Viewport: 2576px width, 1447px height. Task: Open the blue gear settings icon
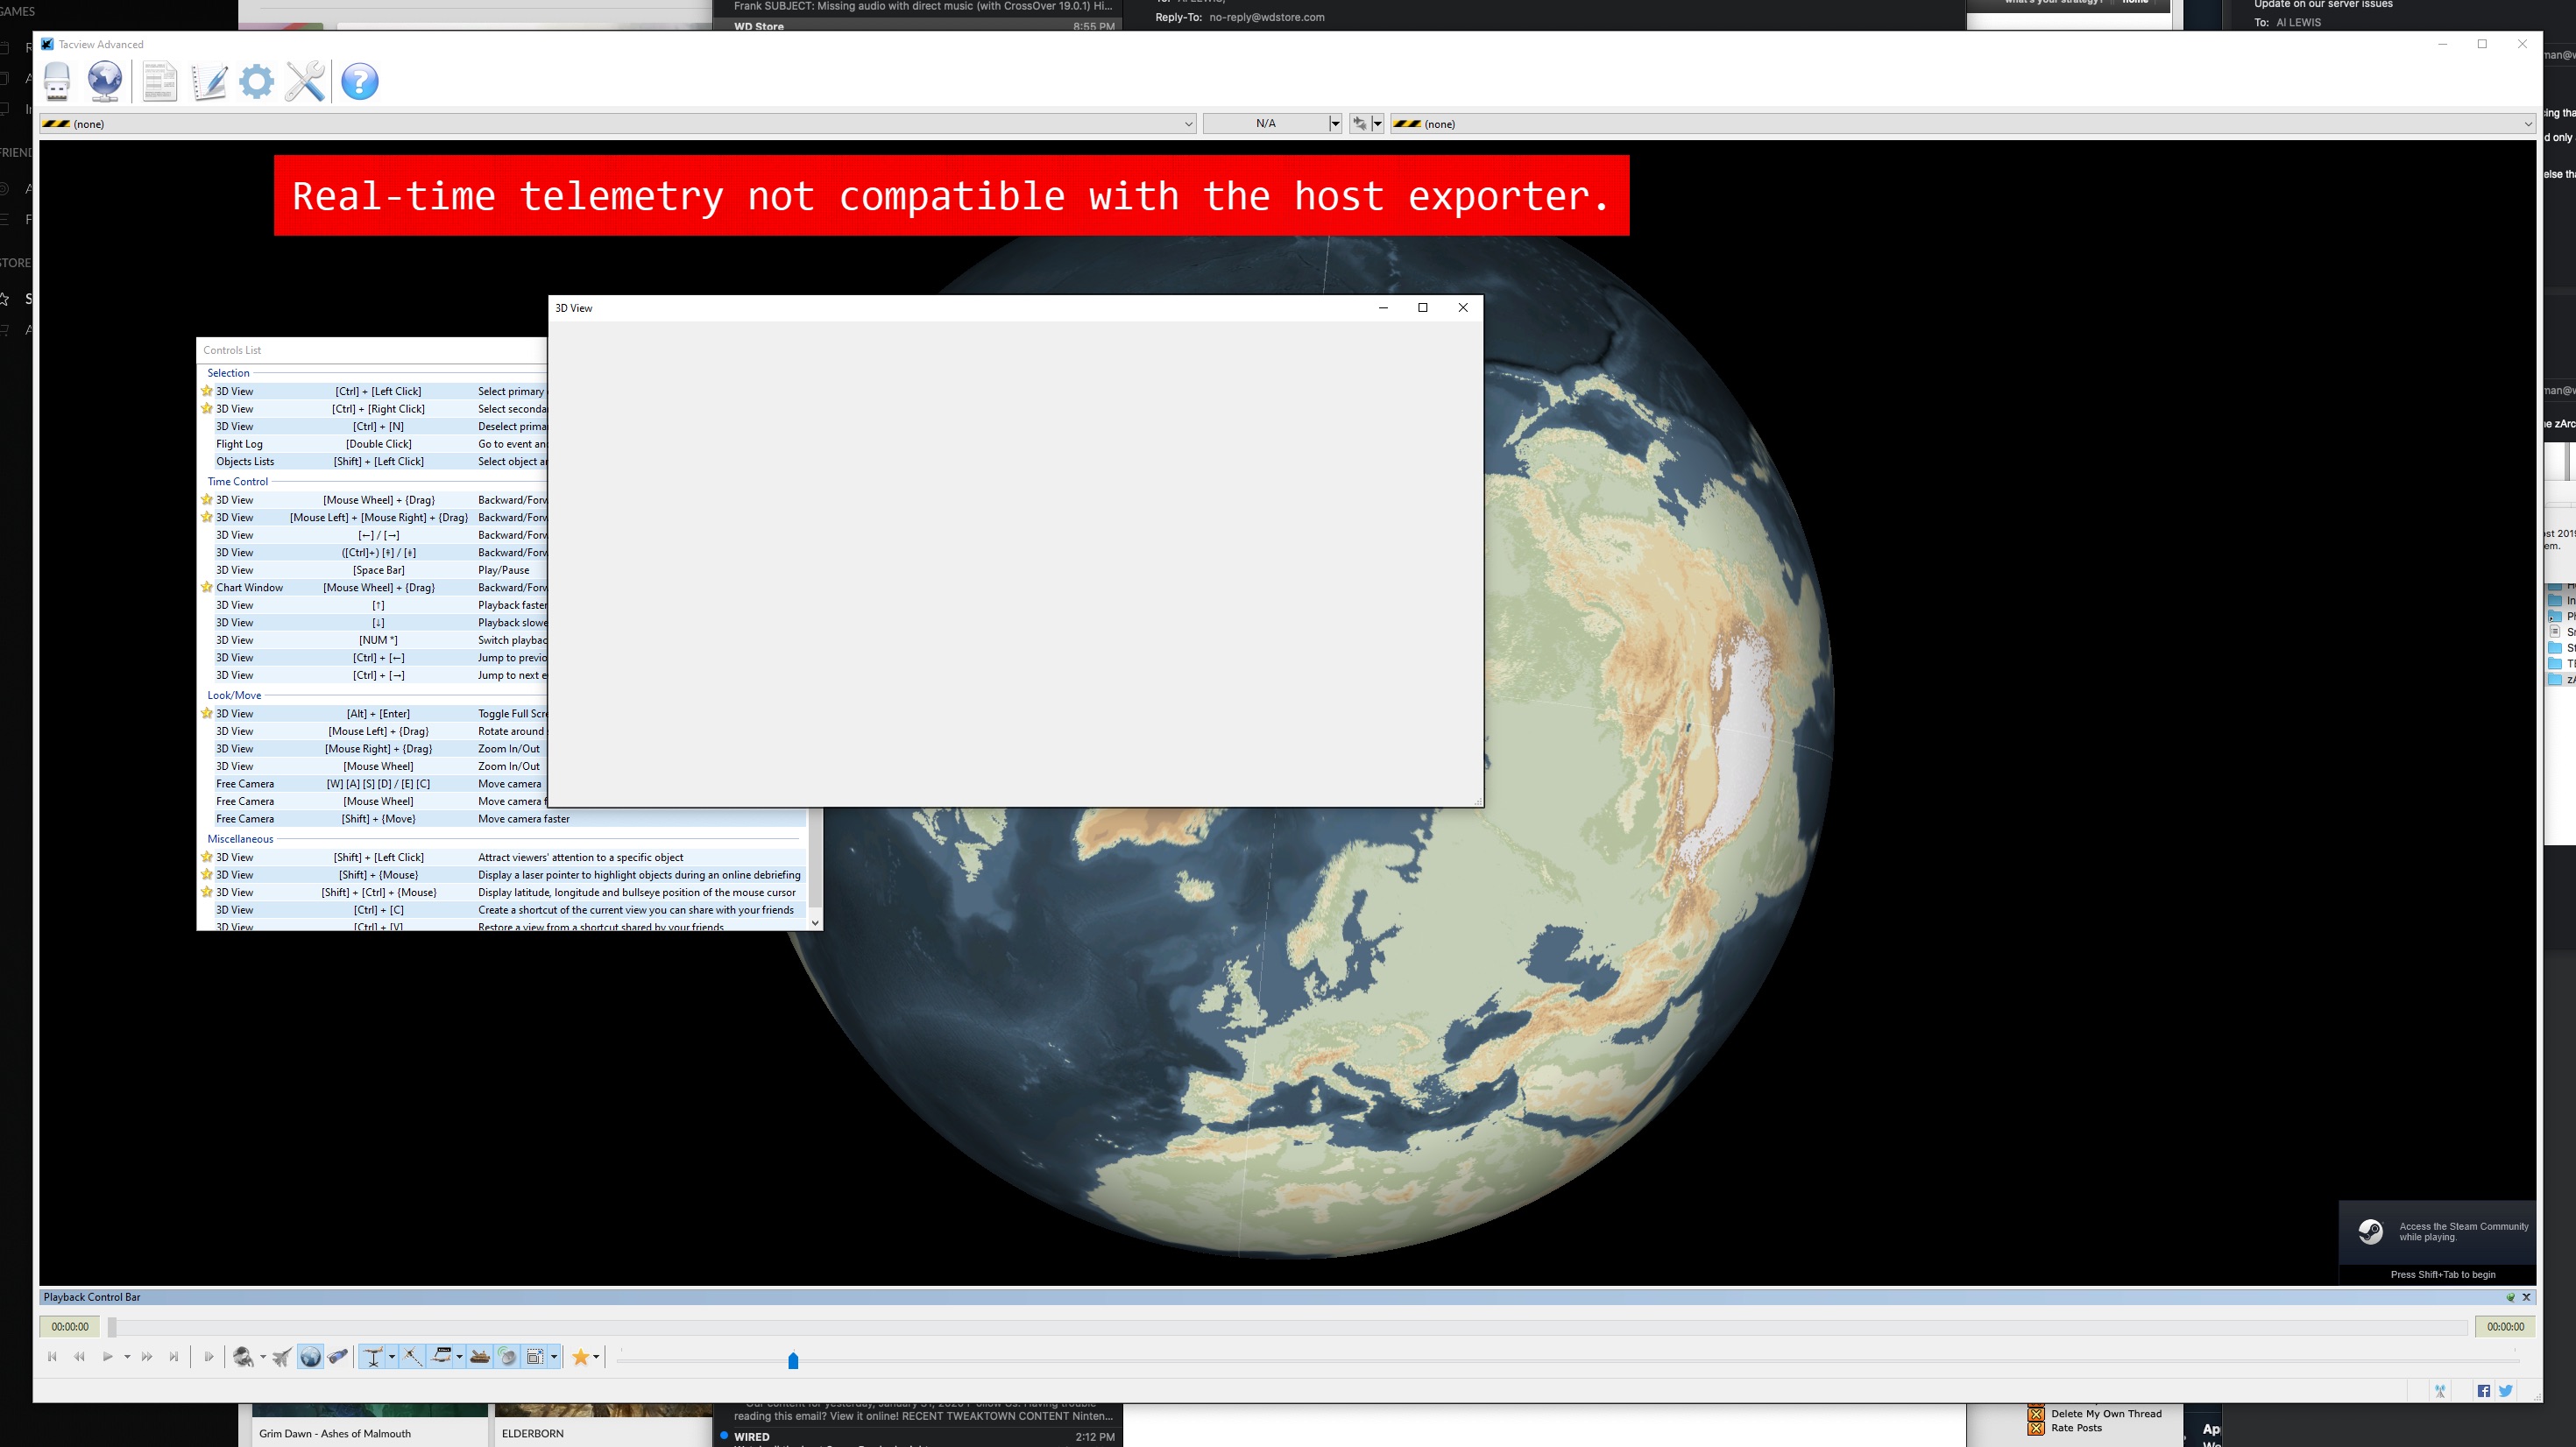[x=257, y=82]
